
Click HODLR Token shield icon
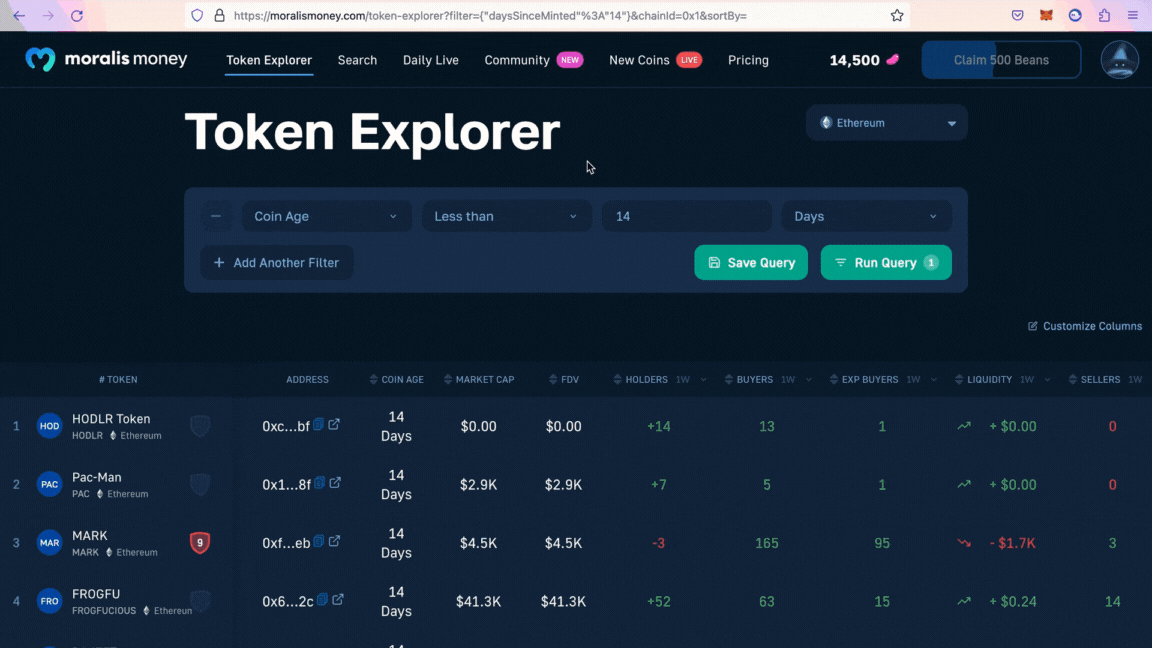(200, 425)
